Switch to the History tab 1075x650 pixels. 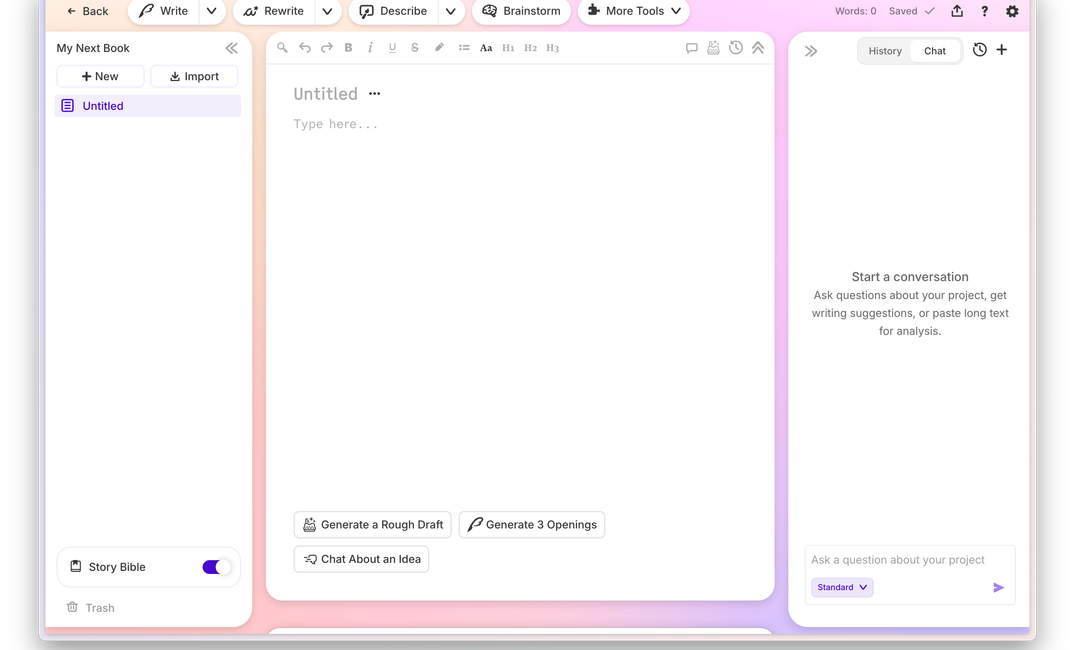click(x=884, y=50)
